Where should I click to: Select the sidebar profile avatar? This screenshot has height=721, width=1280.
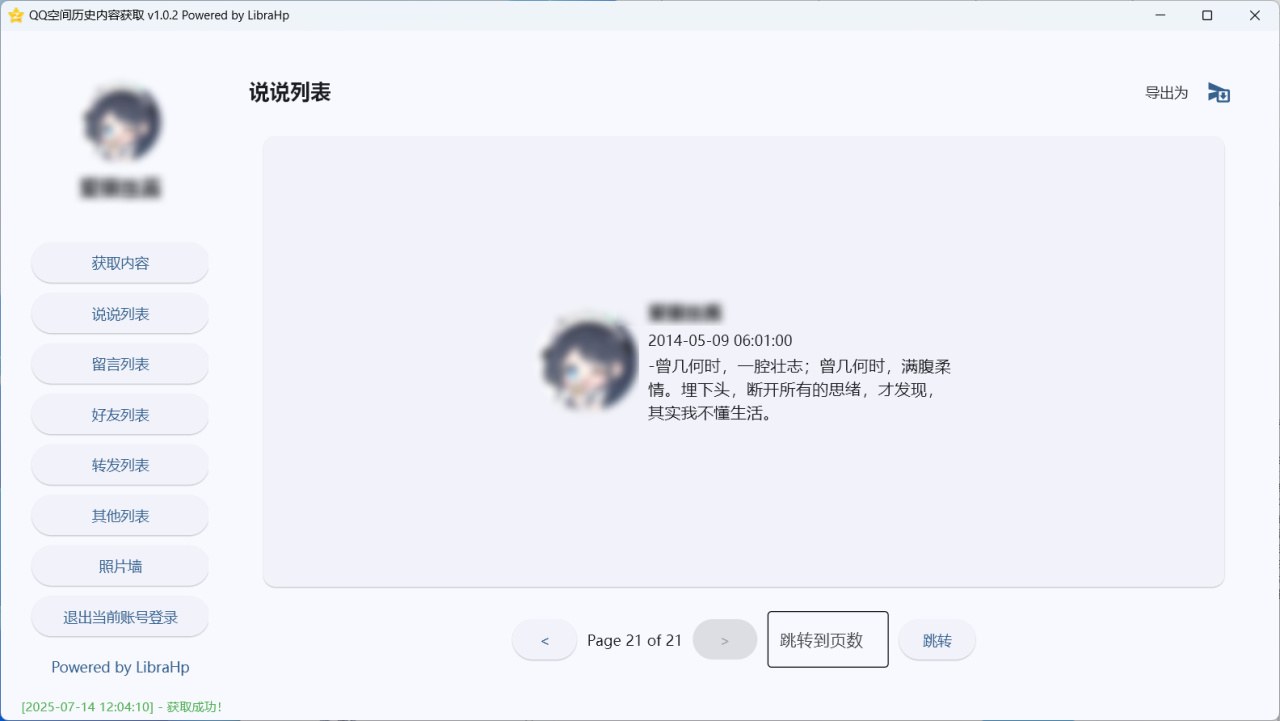click(121, 124)
